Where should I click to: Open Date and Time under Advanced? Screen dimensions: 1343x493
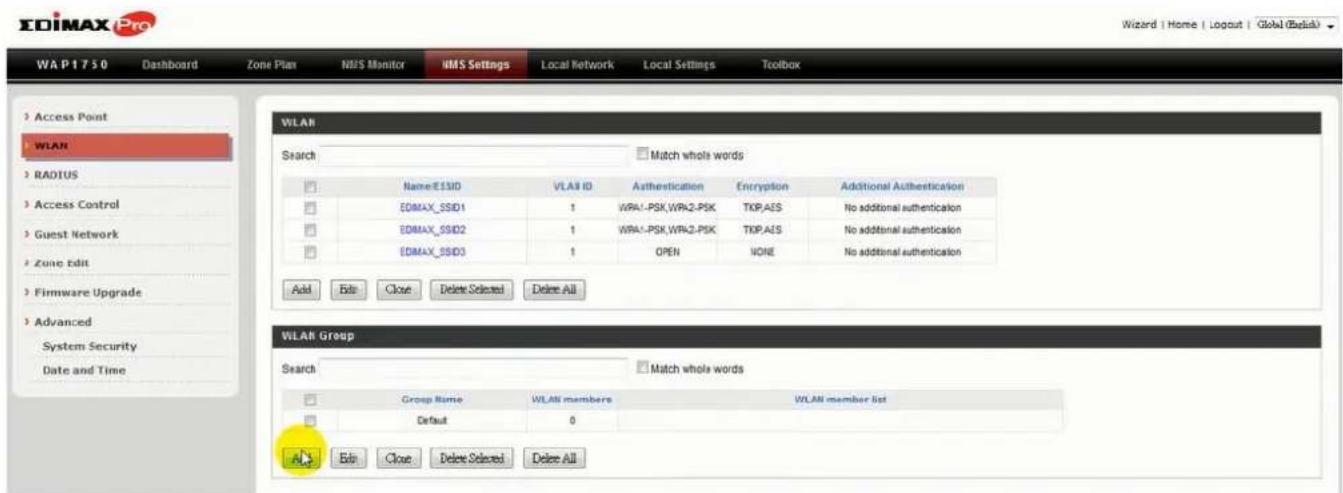(84, 370)
